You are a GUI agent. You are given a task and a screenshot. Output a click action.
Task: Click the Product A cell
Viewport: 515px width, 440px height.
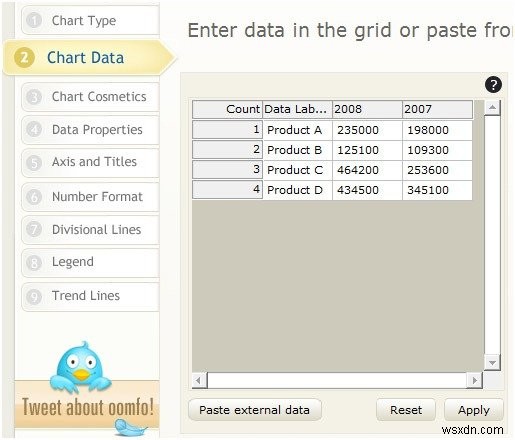pos(297,130)
